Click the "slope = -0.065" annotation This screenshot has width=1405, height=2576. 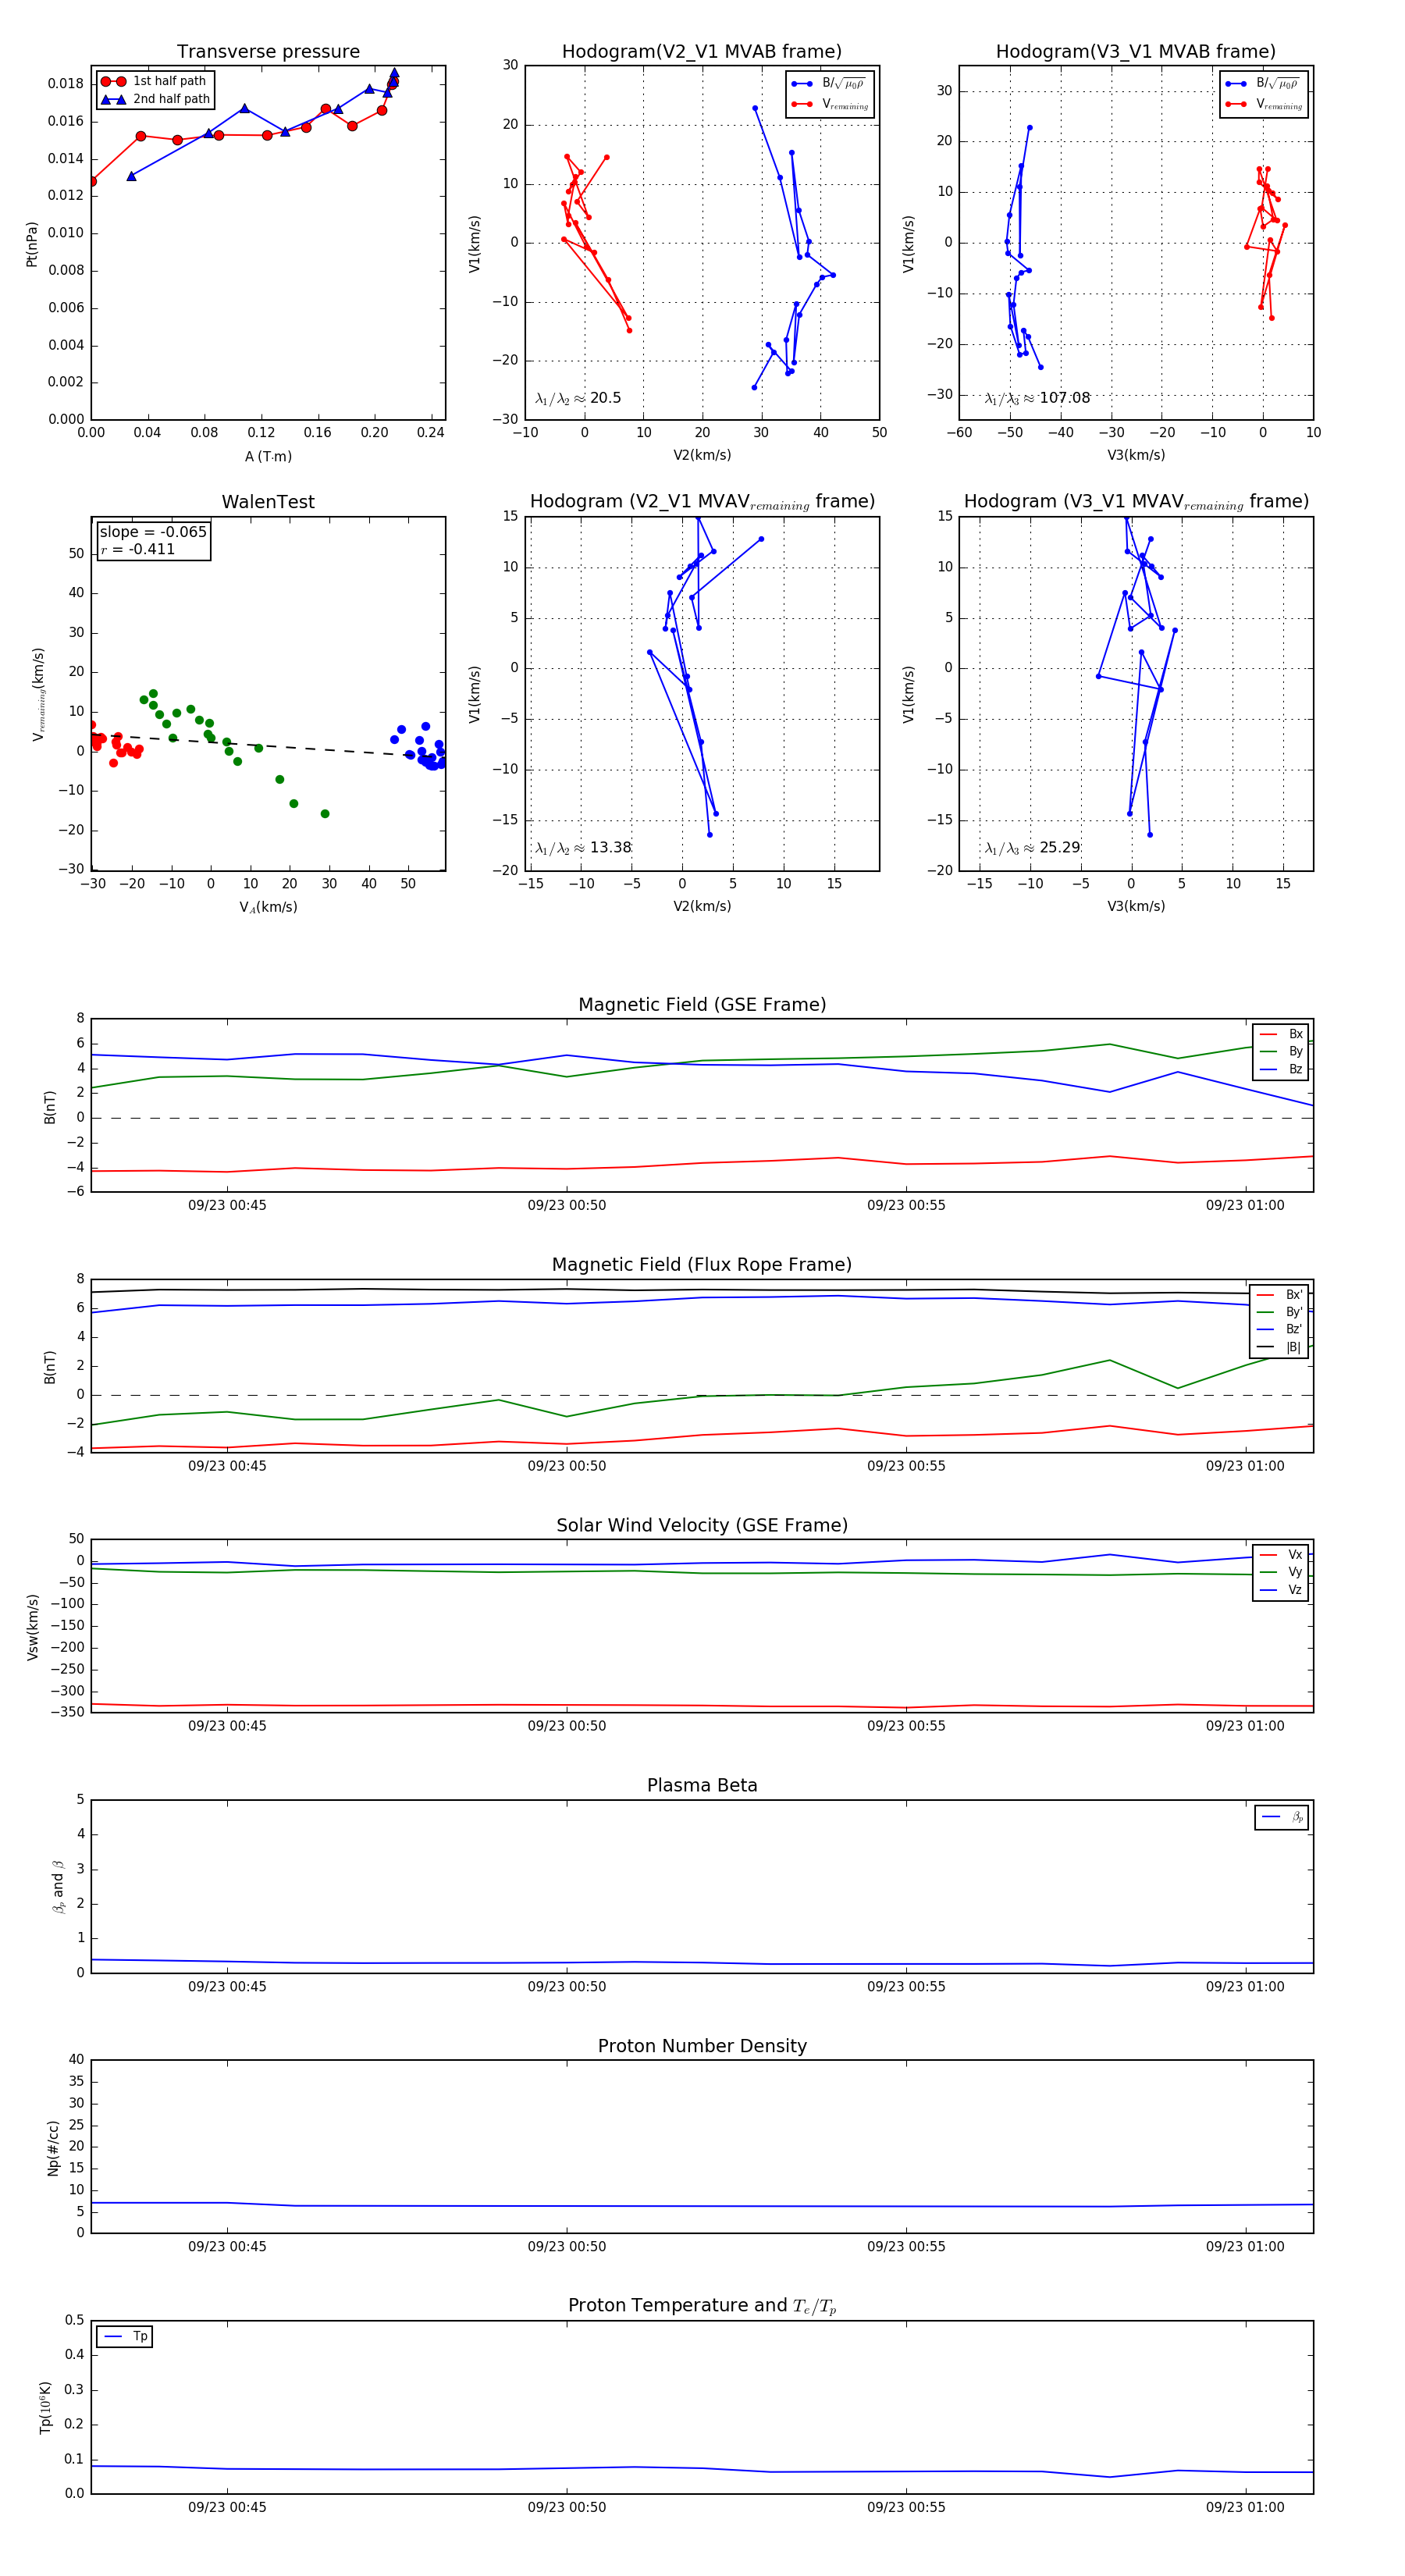pos(153,532)
